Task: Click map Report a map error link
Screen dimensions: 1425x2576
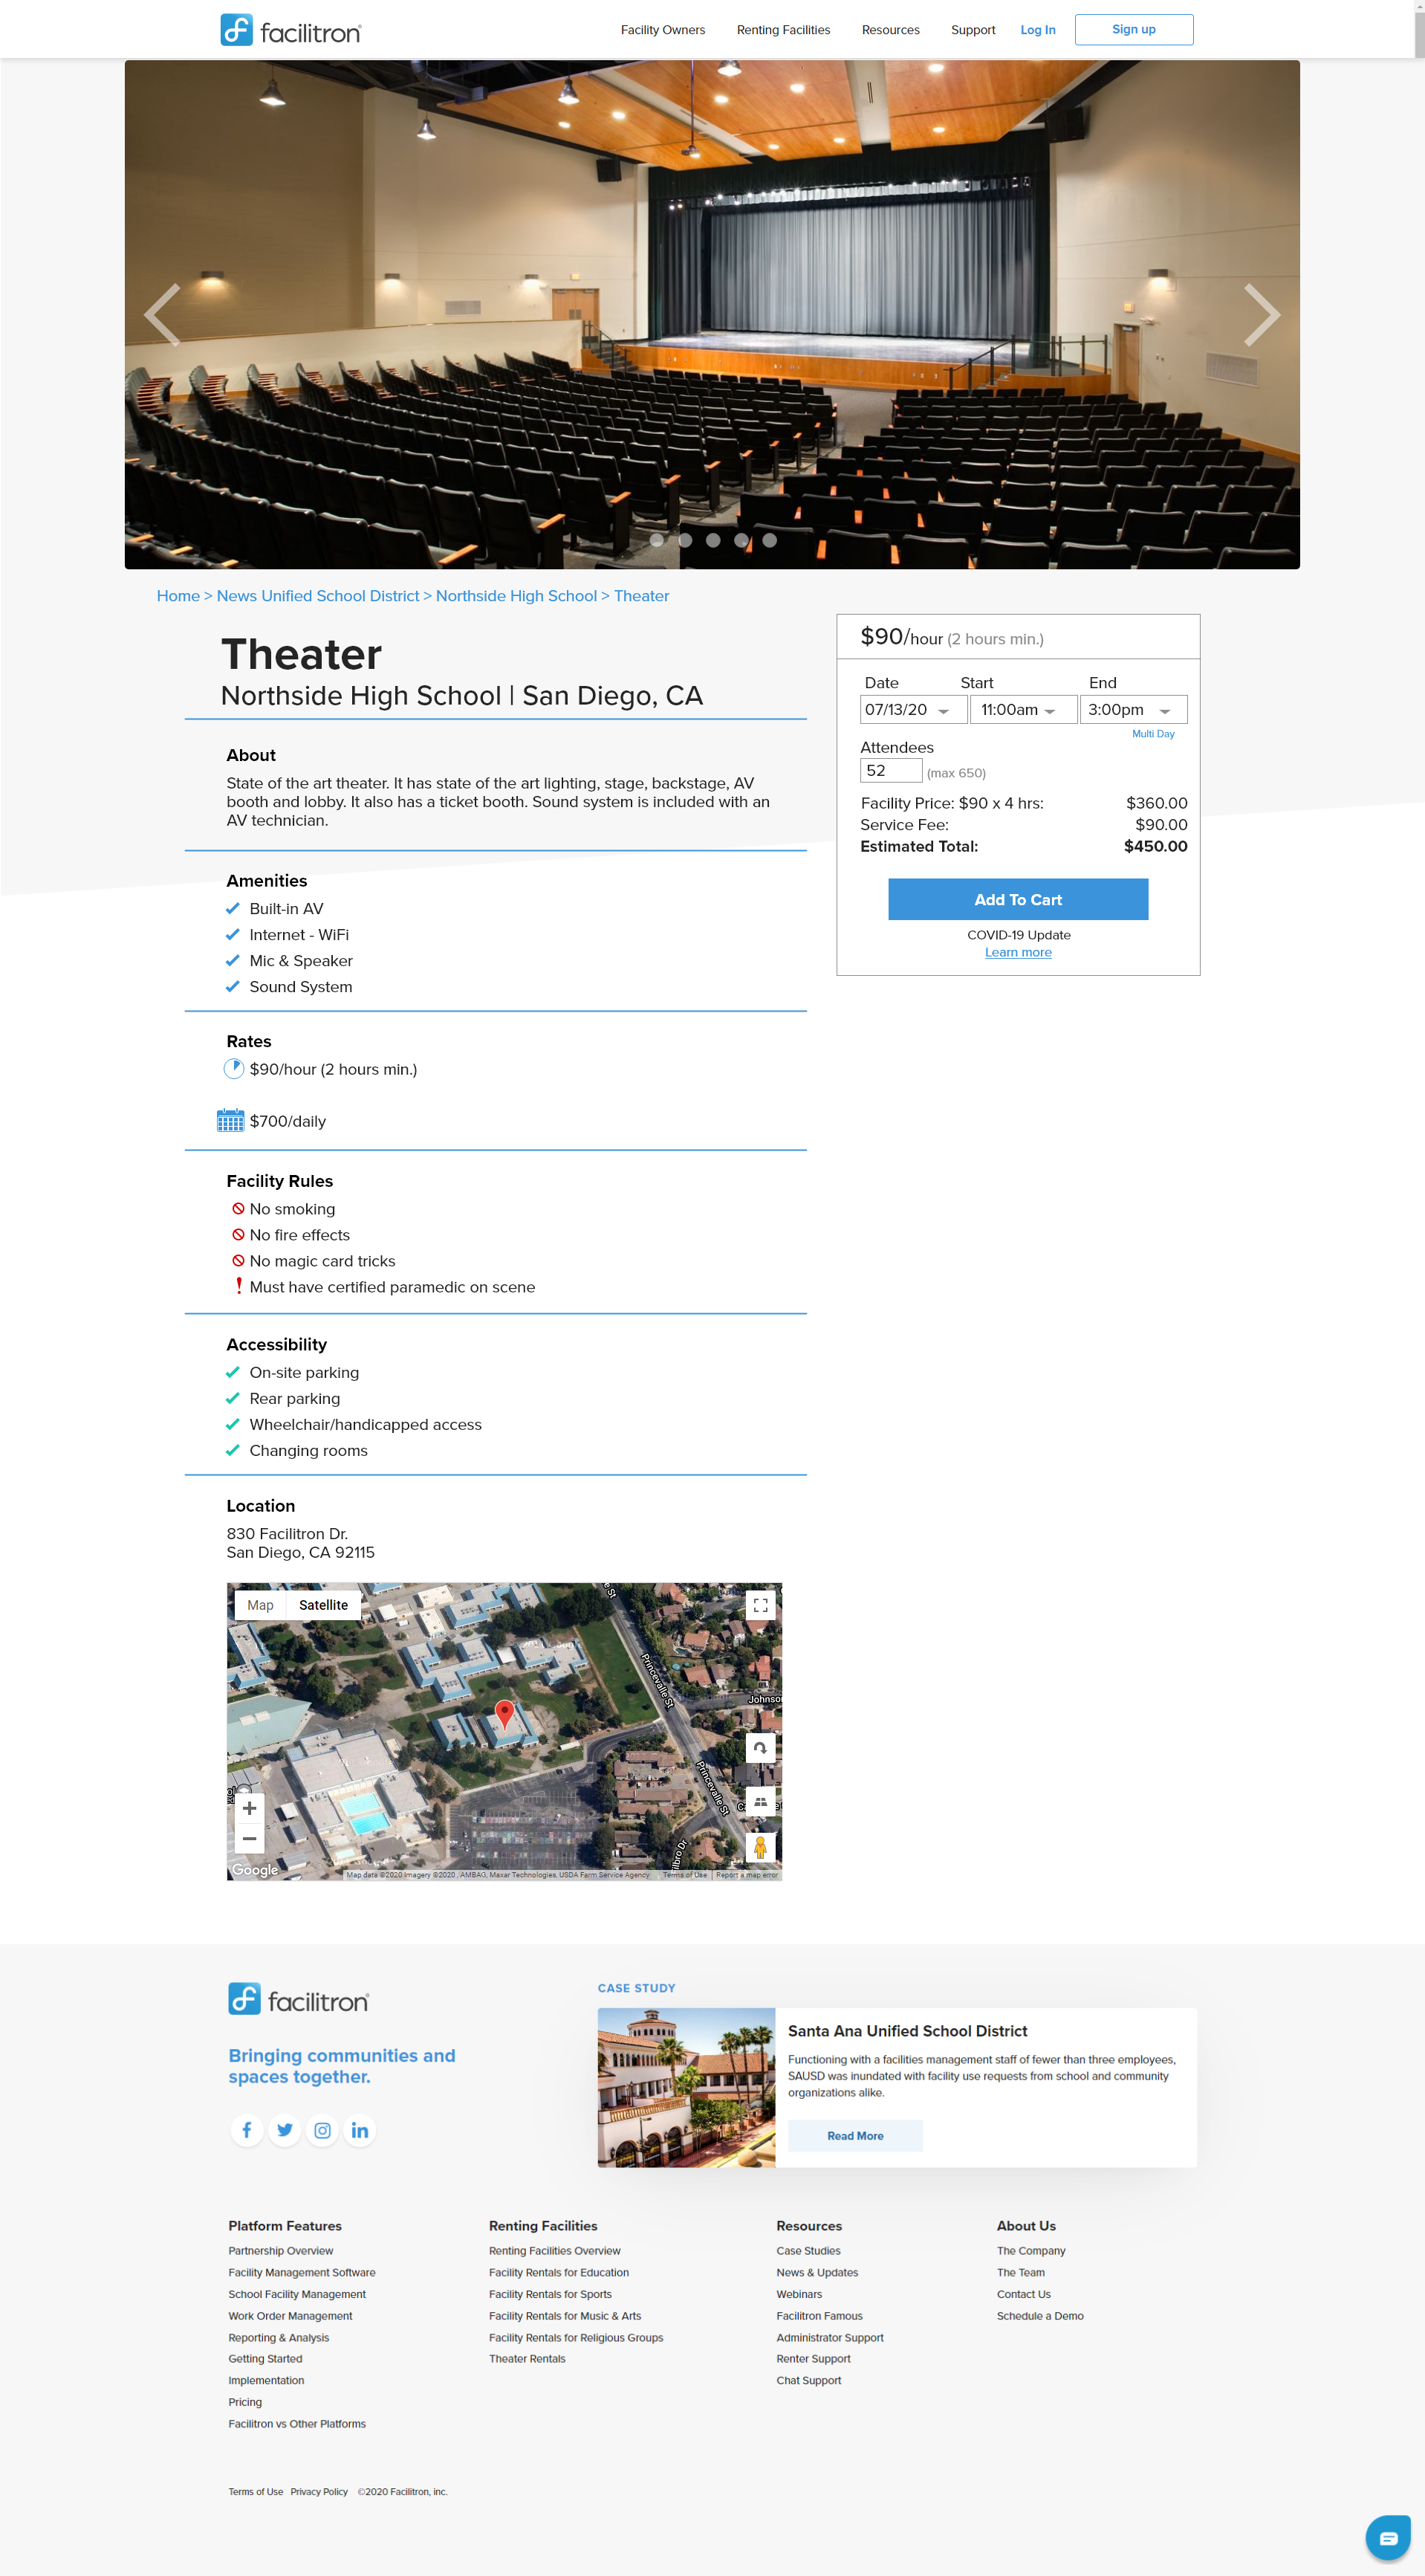Action: pos(746,1875)
